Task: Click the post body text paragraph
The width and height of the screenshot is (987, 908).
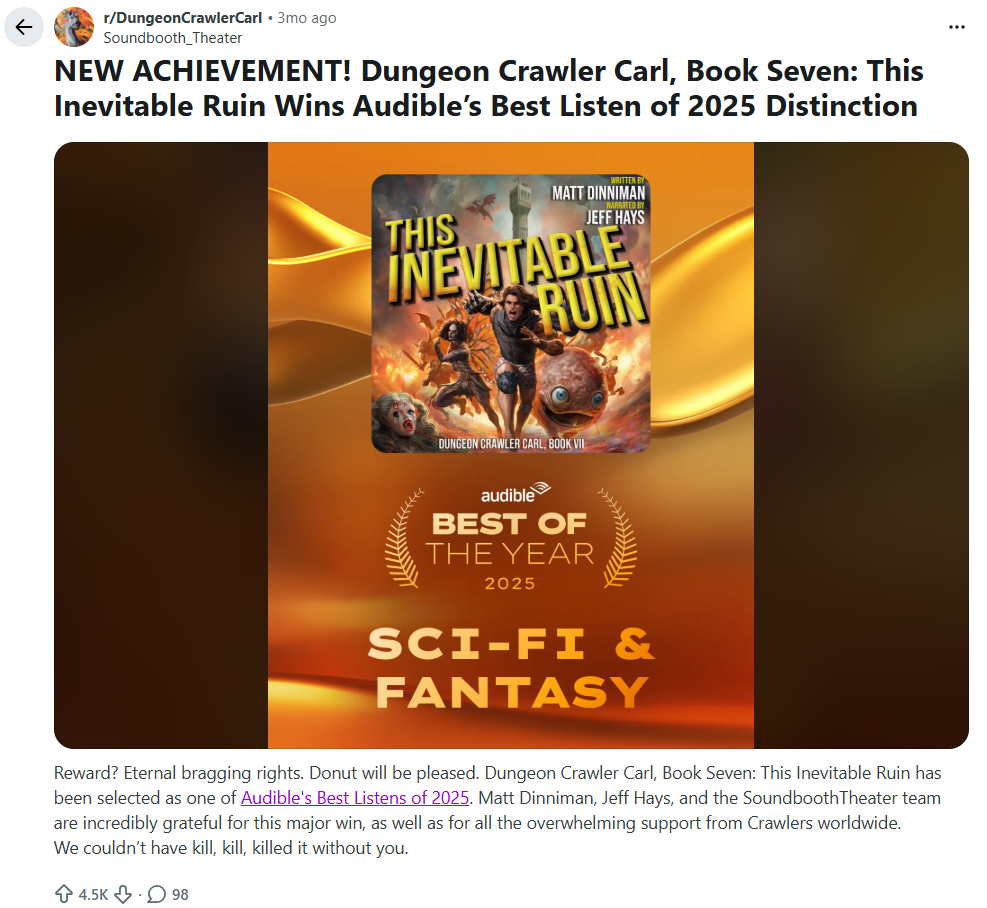Action: [497, 810]
